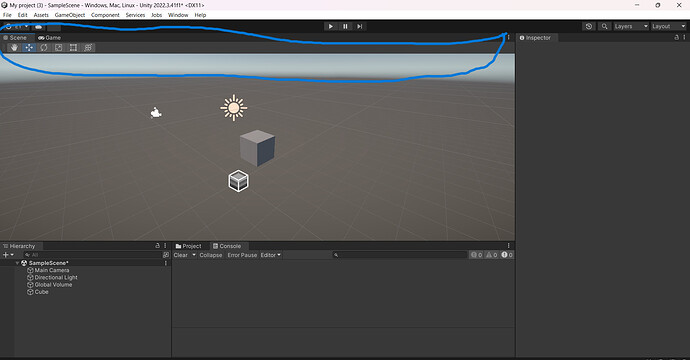The image size is (690, 360).
Task: Open the Help menu
Action: pos(200,15)
